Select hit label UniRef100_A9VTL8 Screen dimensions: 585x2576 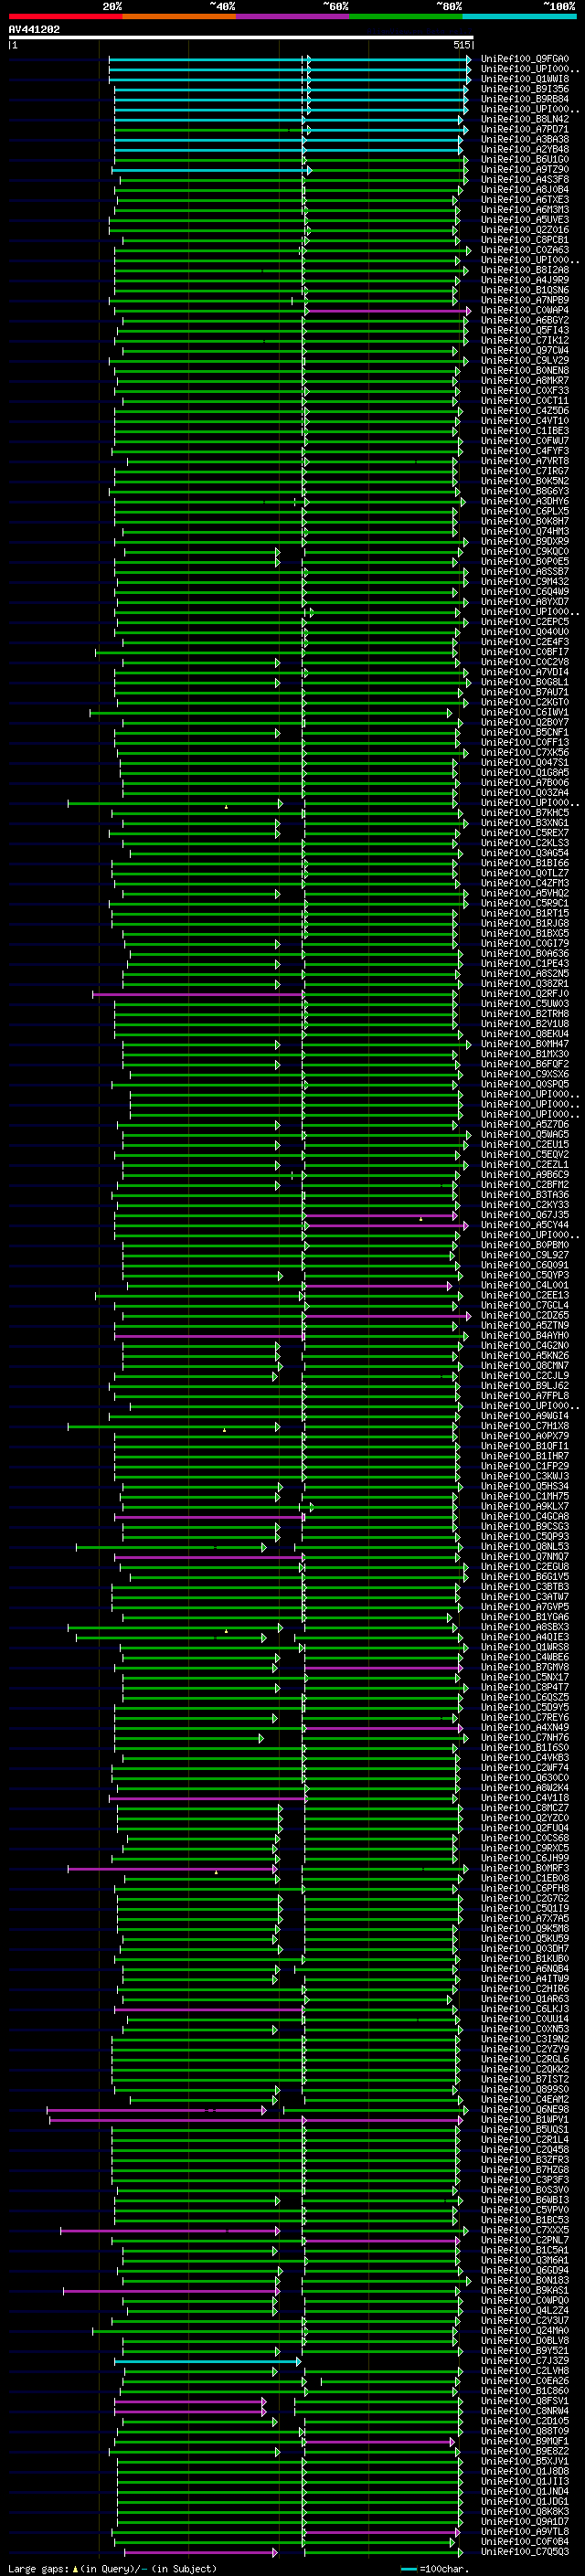click(525, 2531)
